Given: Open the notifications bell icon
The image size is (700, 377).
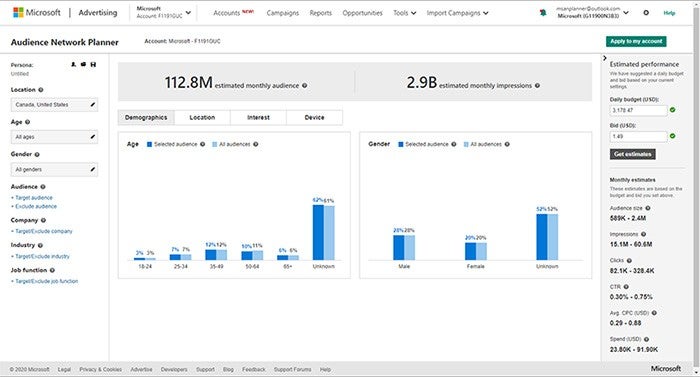Looking at the screenshot, I should tap(543, 13).
